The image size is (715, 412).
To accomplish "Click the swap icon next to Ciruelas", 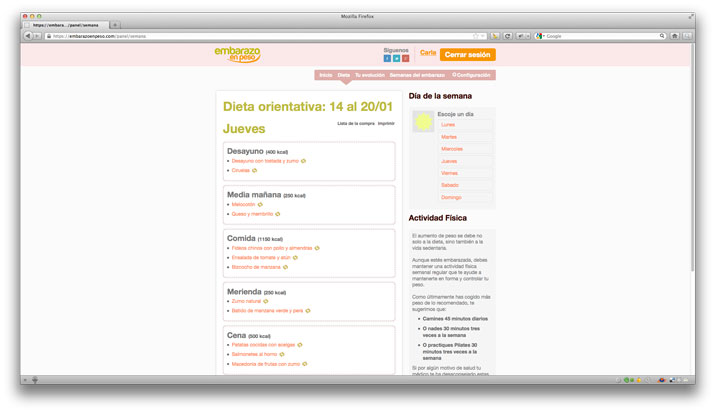I will [x=254, y=170].
